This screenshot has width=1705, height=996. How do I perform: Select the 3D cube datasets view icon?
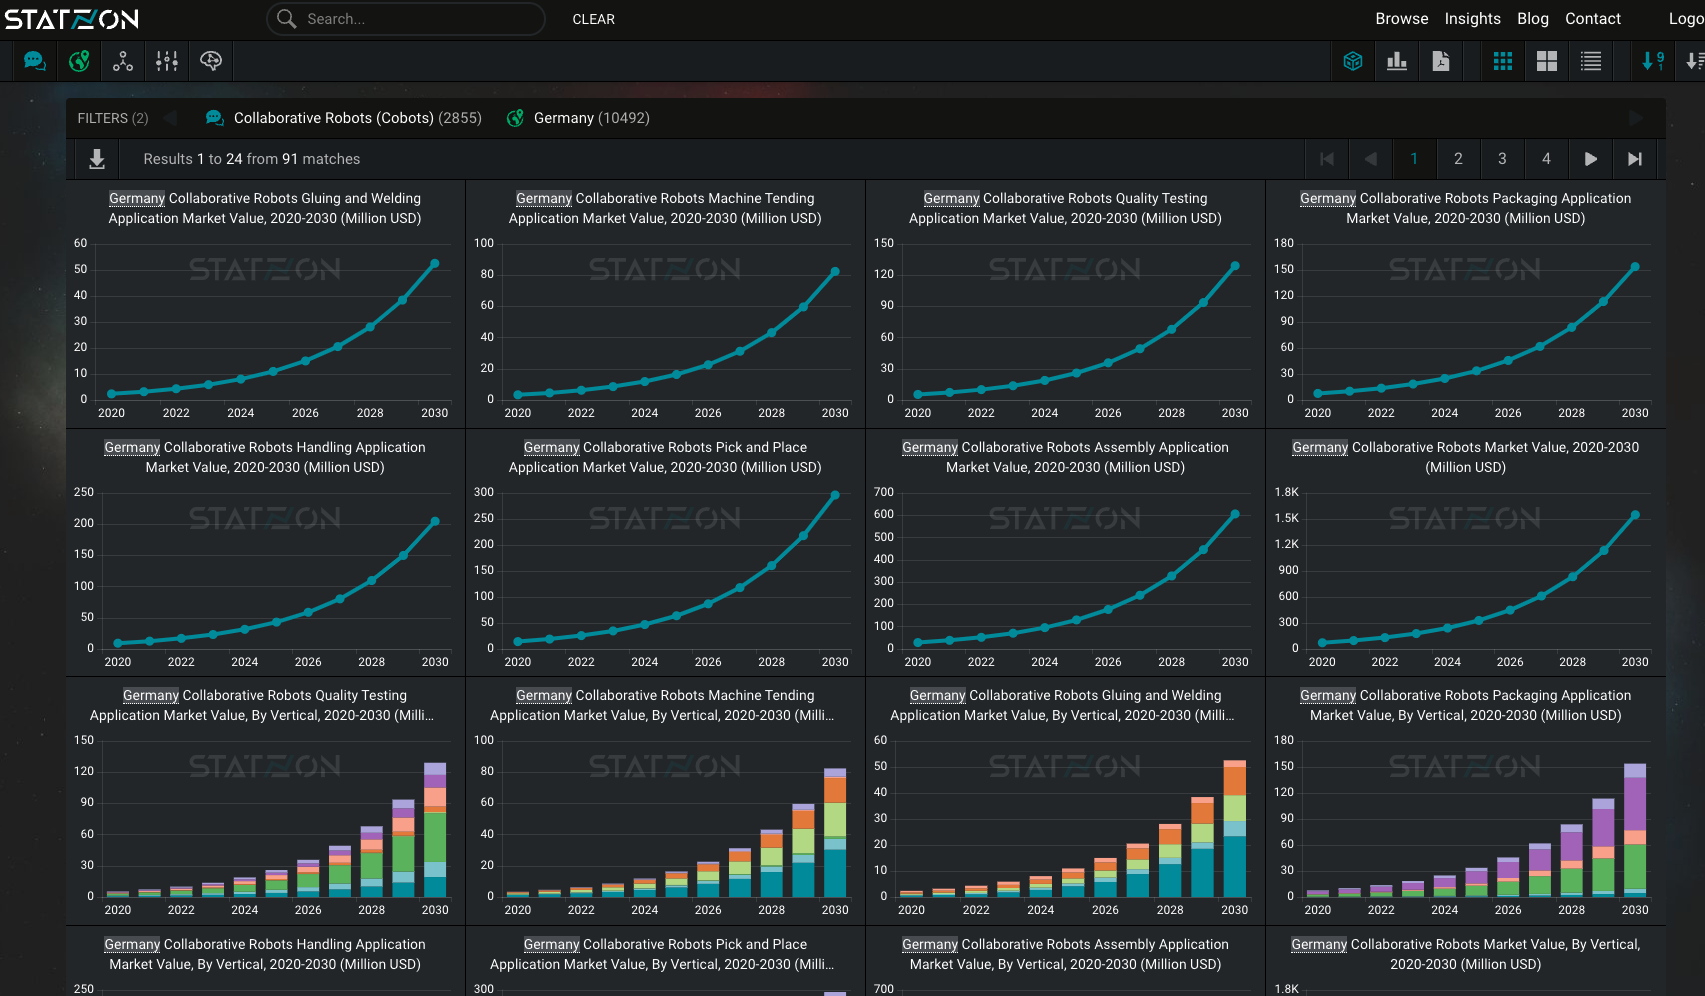coord(1353,61)
